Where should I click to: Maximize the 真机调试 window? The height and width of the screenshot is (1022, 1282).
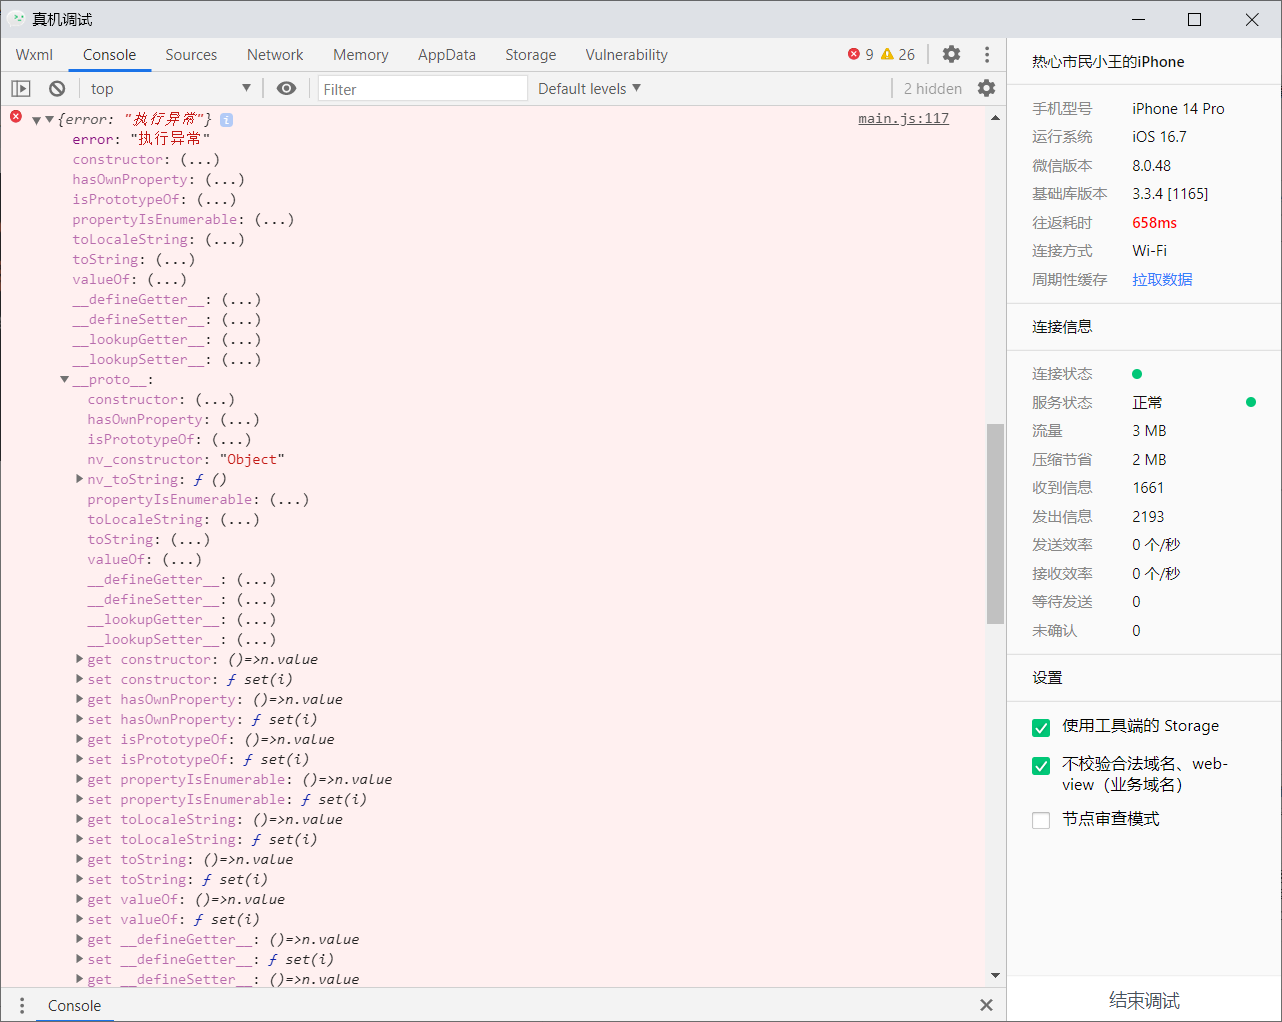(x=1194, y=19)
